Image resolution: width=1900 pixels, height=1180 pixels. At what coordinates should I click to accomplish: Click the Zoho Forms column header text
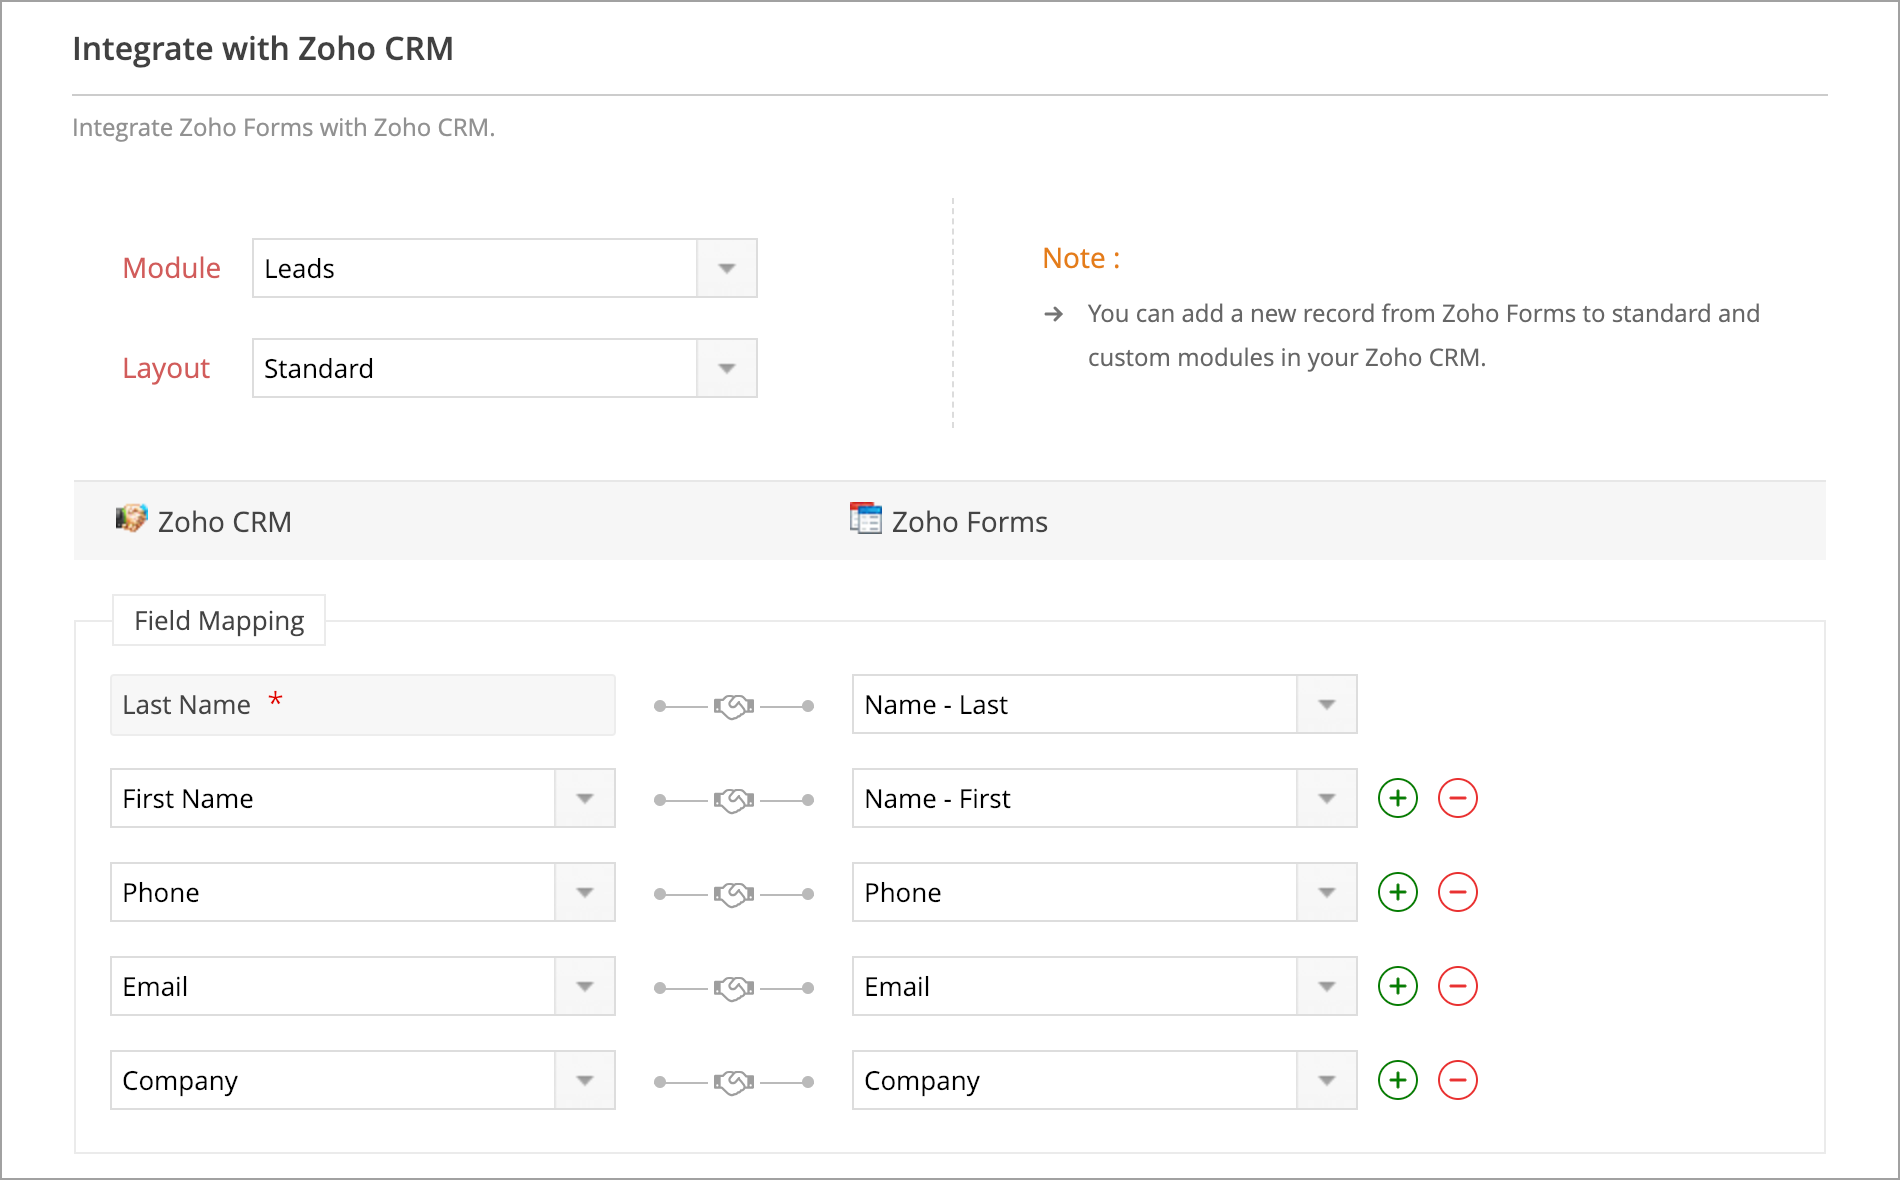pos(969,522)
